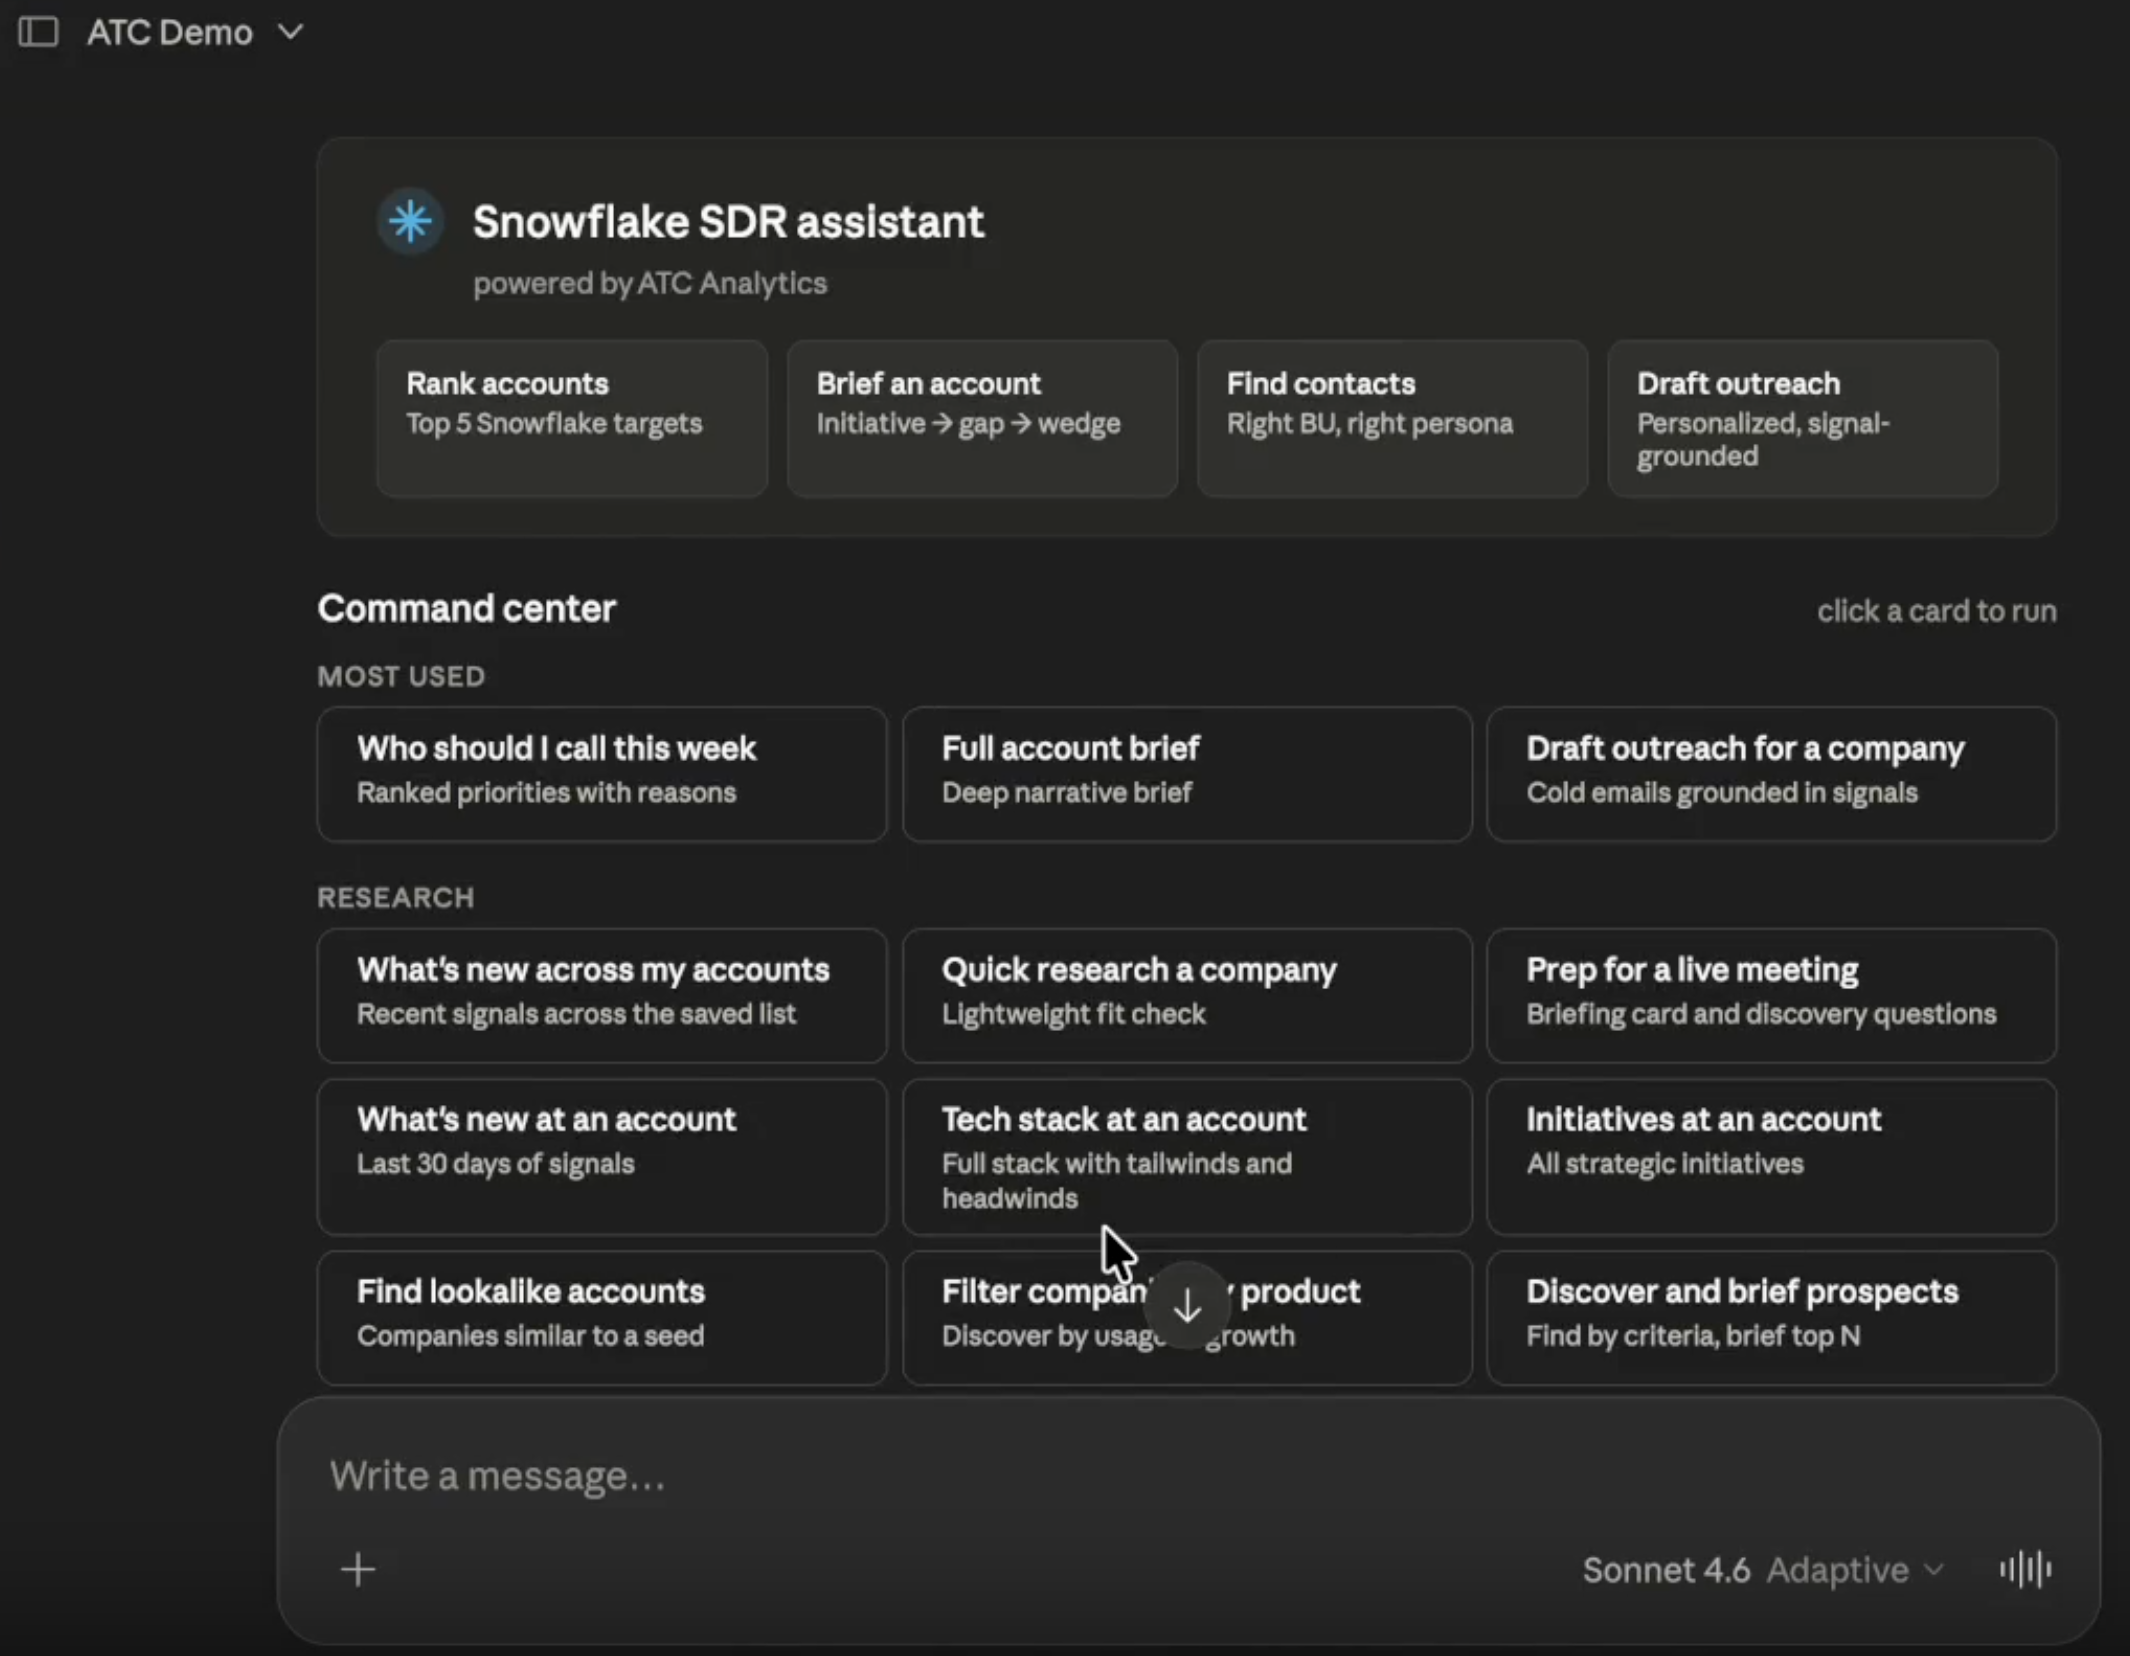
Task: Run the Filter companies by product card
Action: pos(1187,1317)
